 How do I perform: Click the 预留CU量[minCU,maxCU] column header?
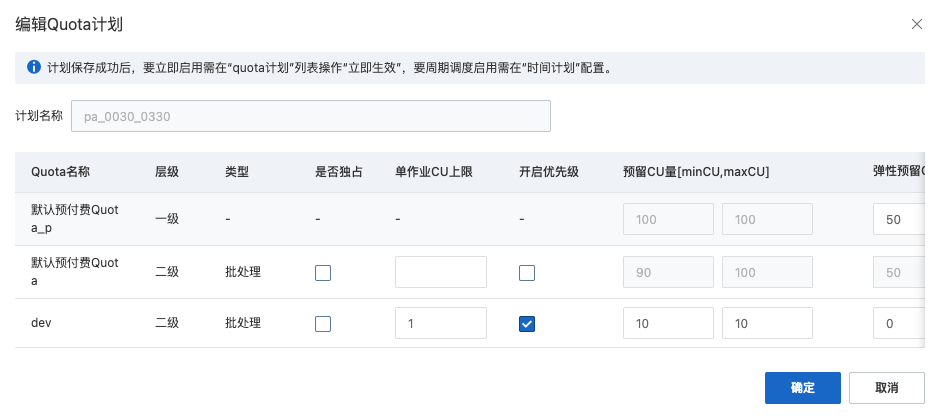point(696,171)
